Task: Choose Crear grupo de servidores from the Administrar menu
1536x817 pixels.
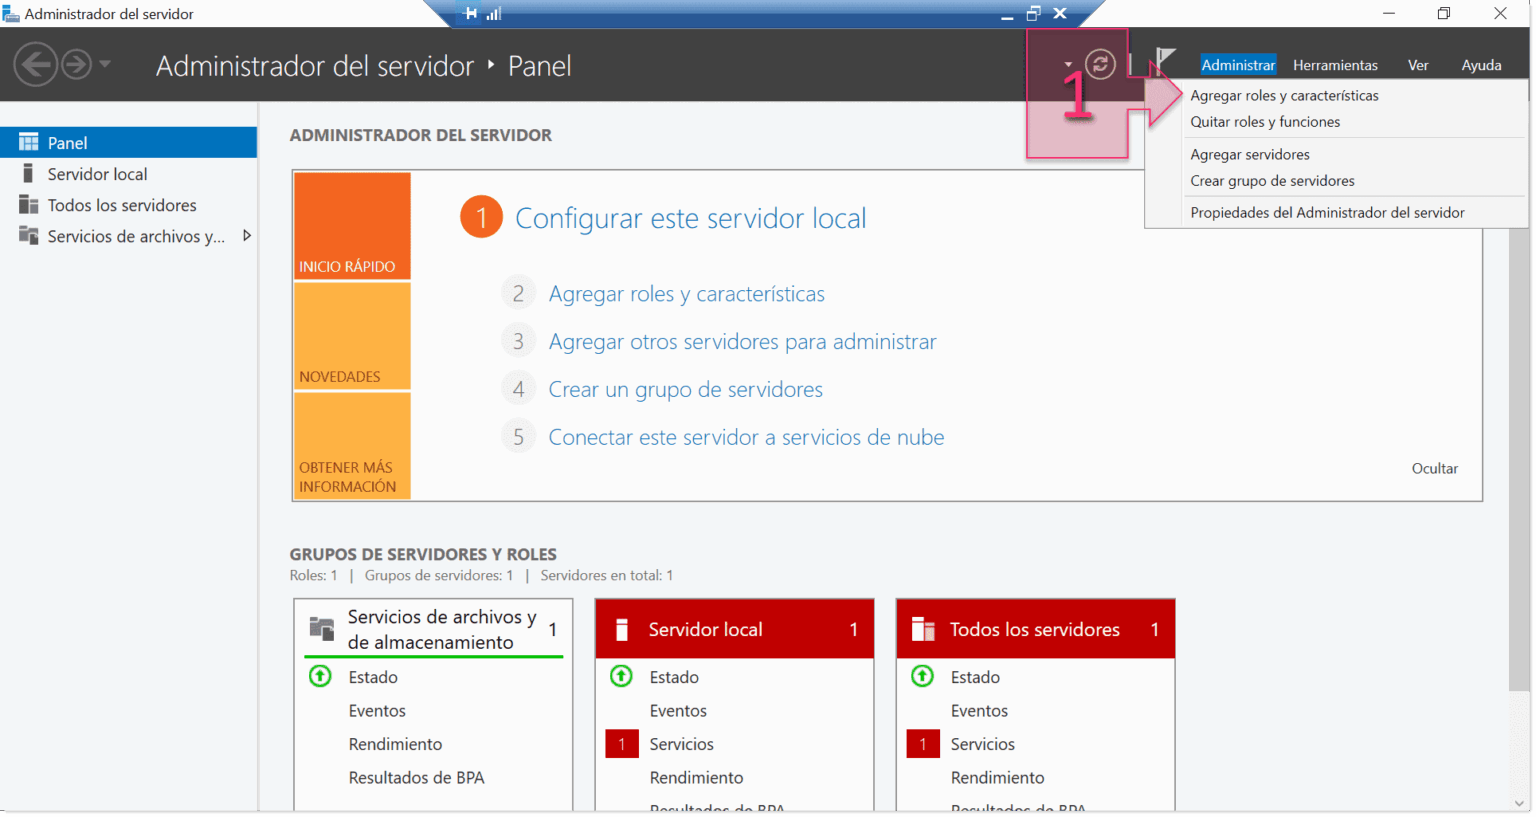Action: pyautogui.click(x=1273, y=181)
